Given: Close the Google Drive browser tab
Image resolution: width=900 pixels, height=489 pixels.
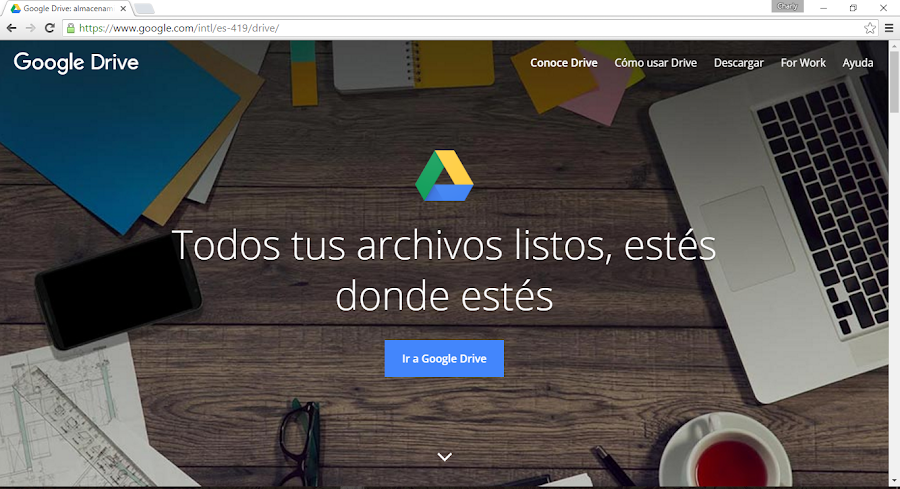Looking at the screenshot, I should tap(123, 9).
